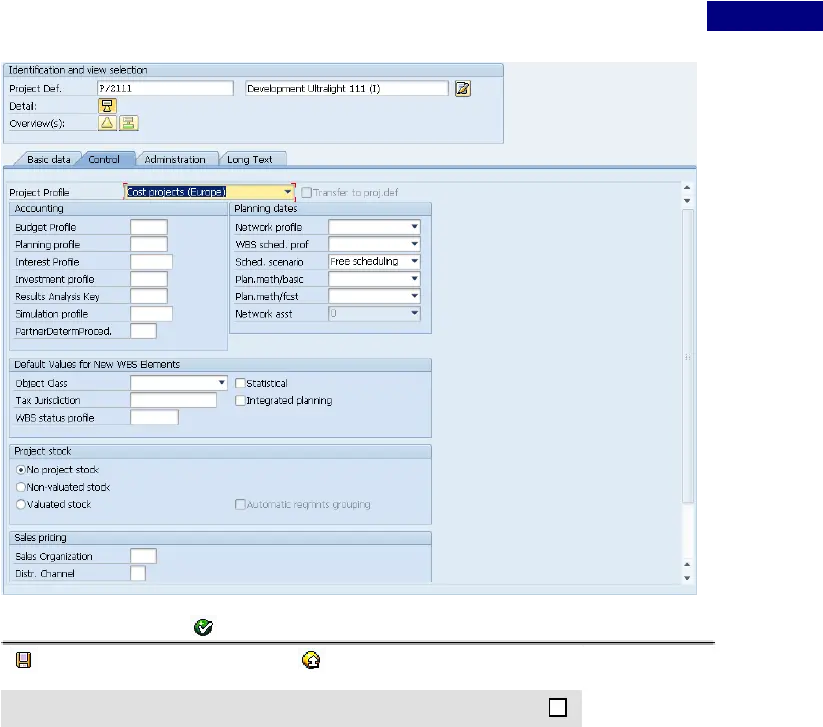
Task: Select the yellow Back arrow icon
Action: [311, 661]
